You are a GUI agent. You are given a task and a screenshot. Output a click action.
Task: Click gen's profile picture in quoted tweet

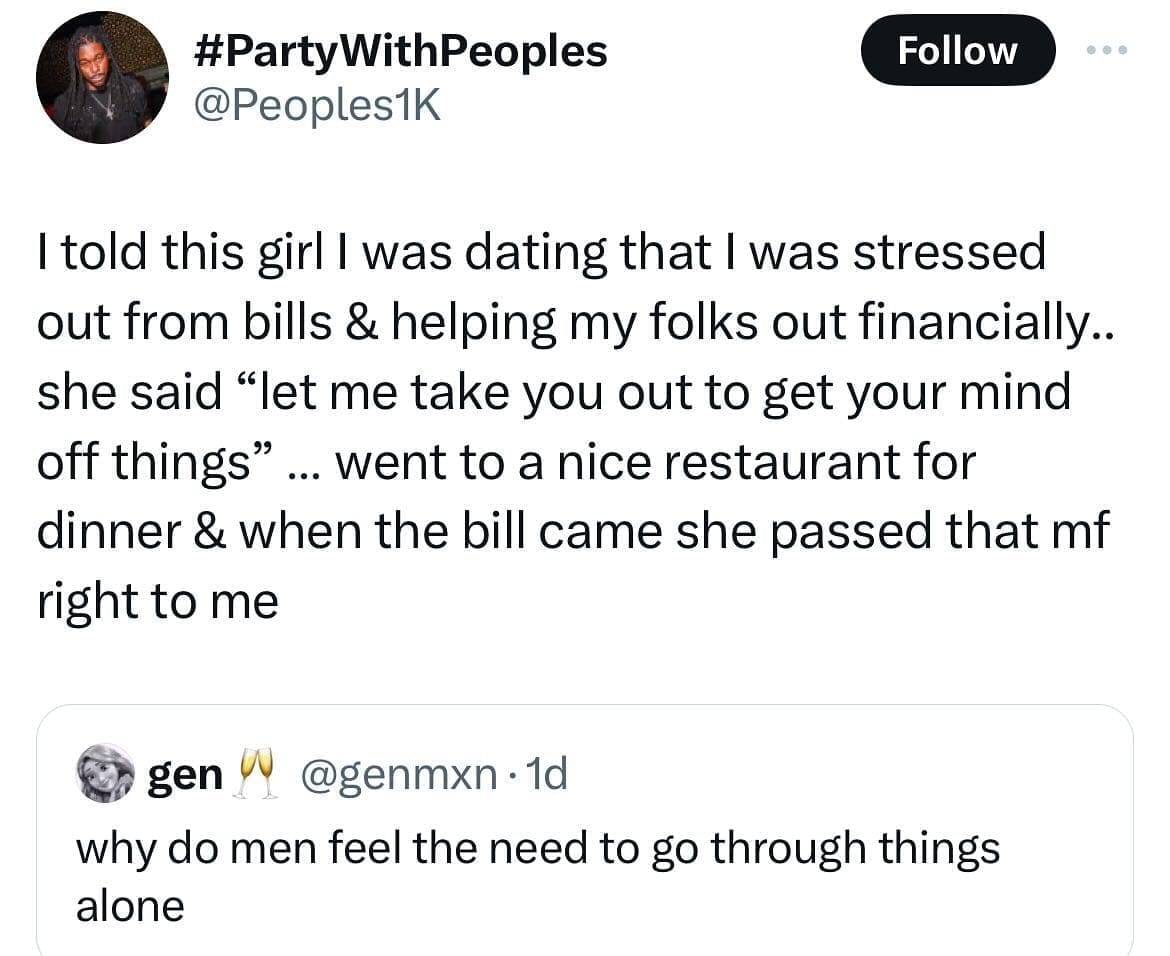tap(103, 774)
